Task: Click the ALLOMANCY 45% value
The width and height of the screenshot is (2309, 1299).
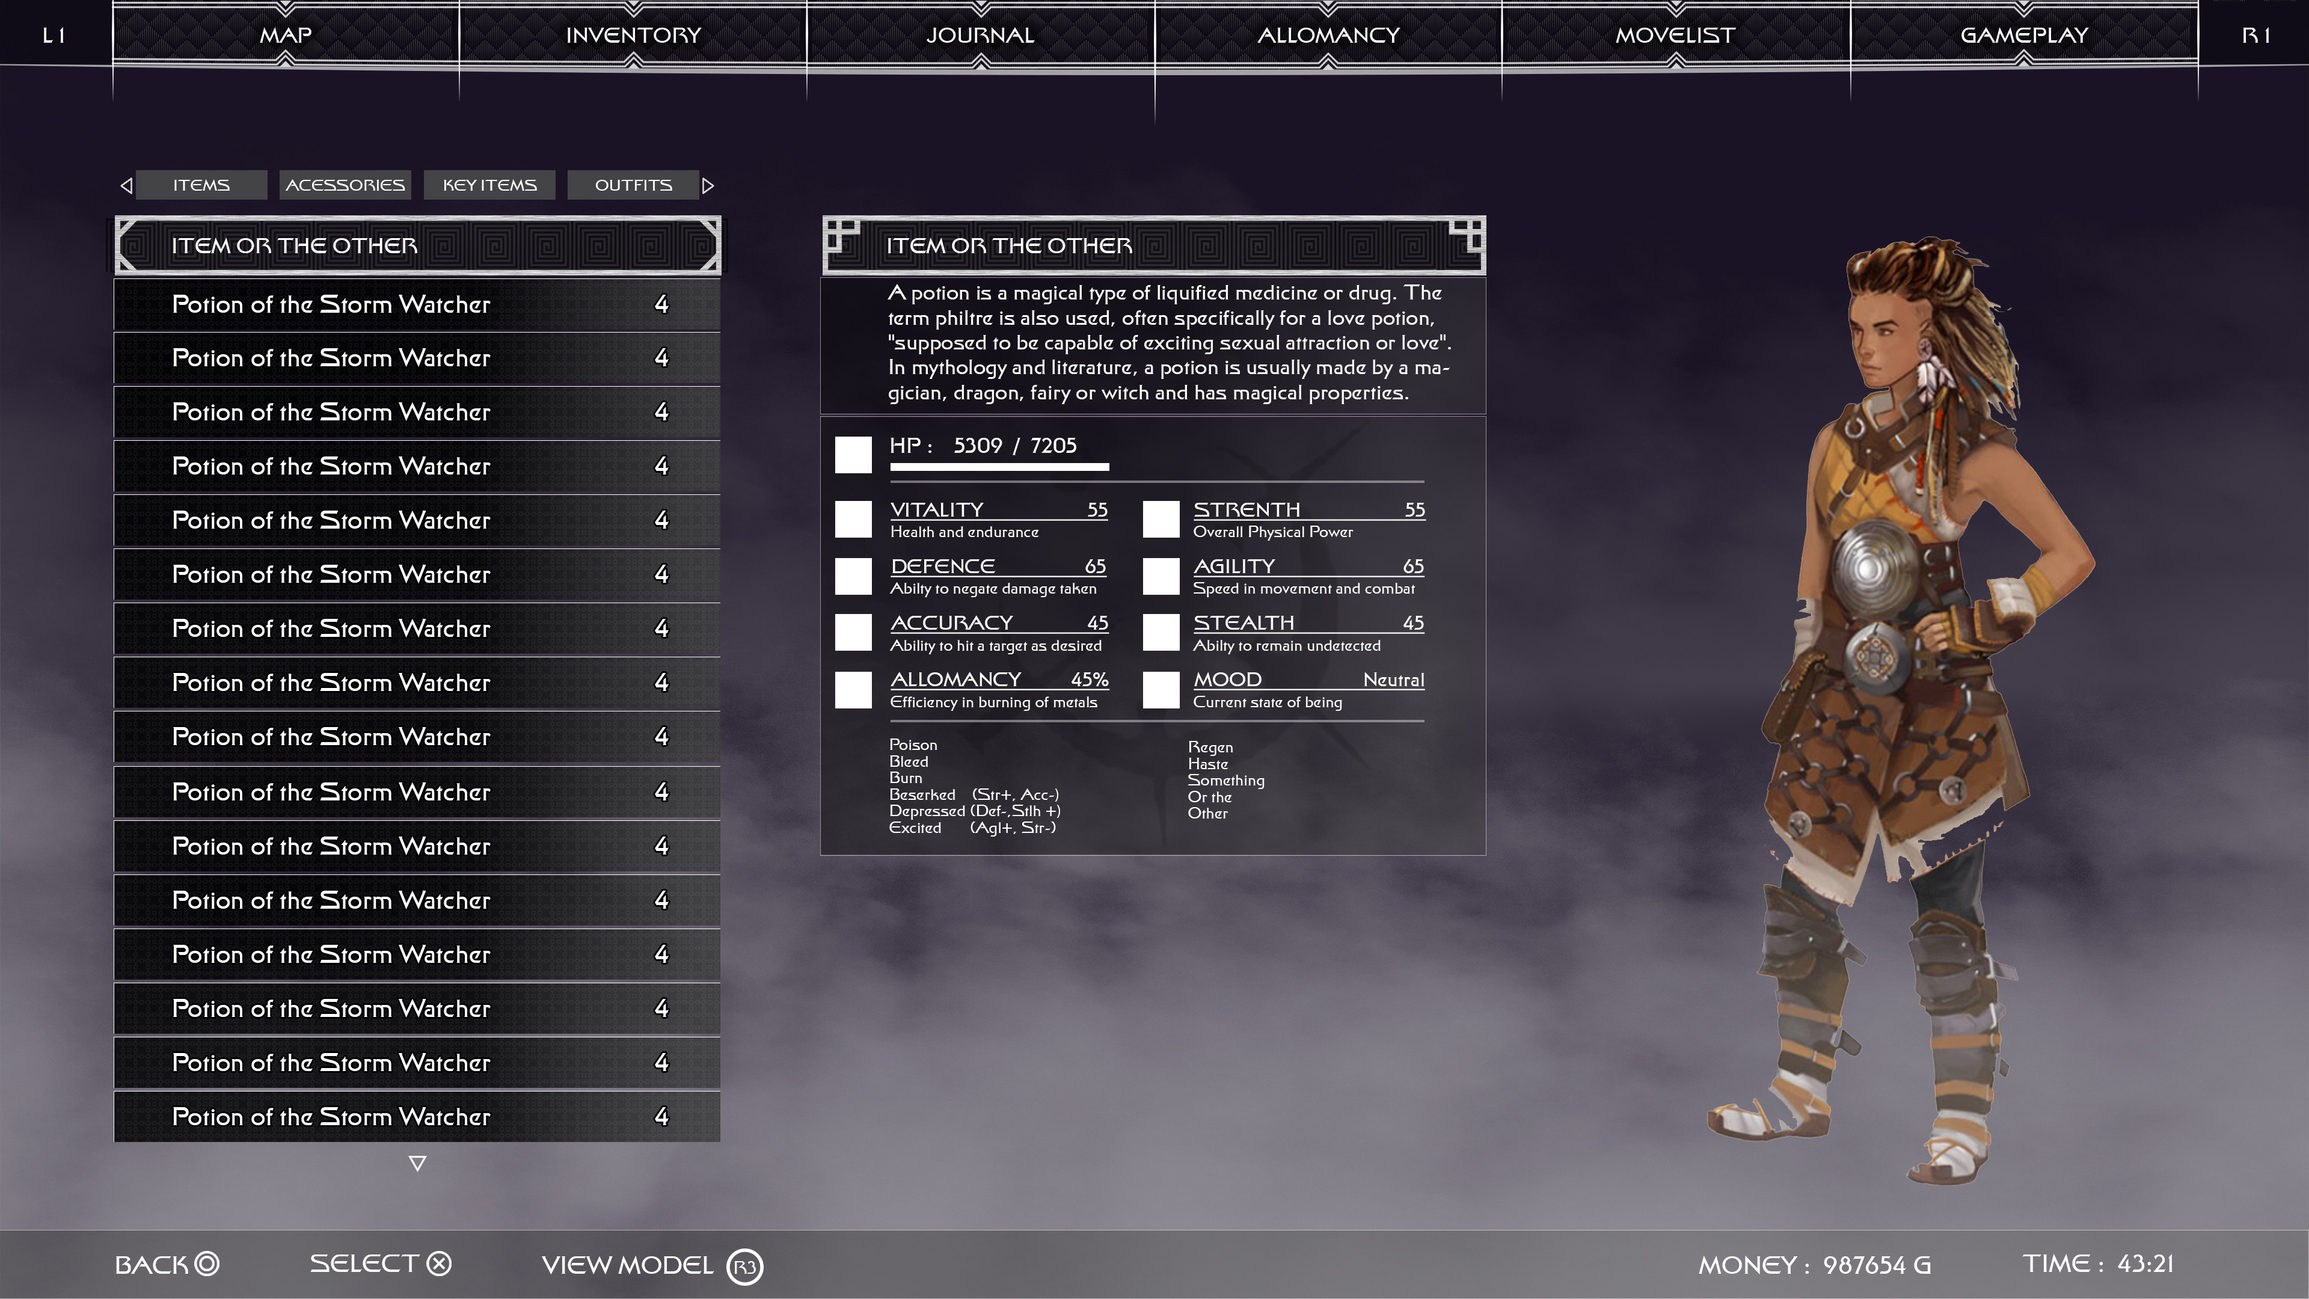Action: coord(1089,680)
